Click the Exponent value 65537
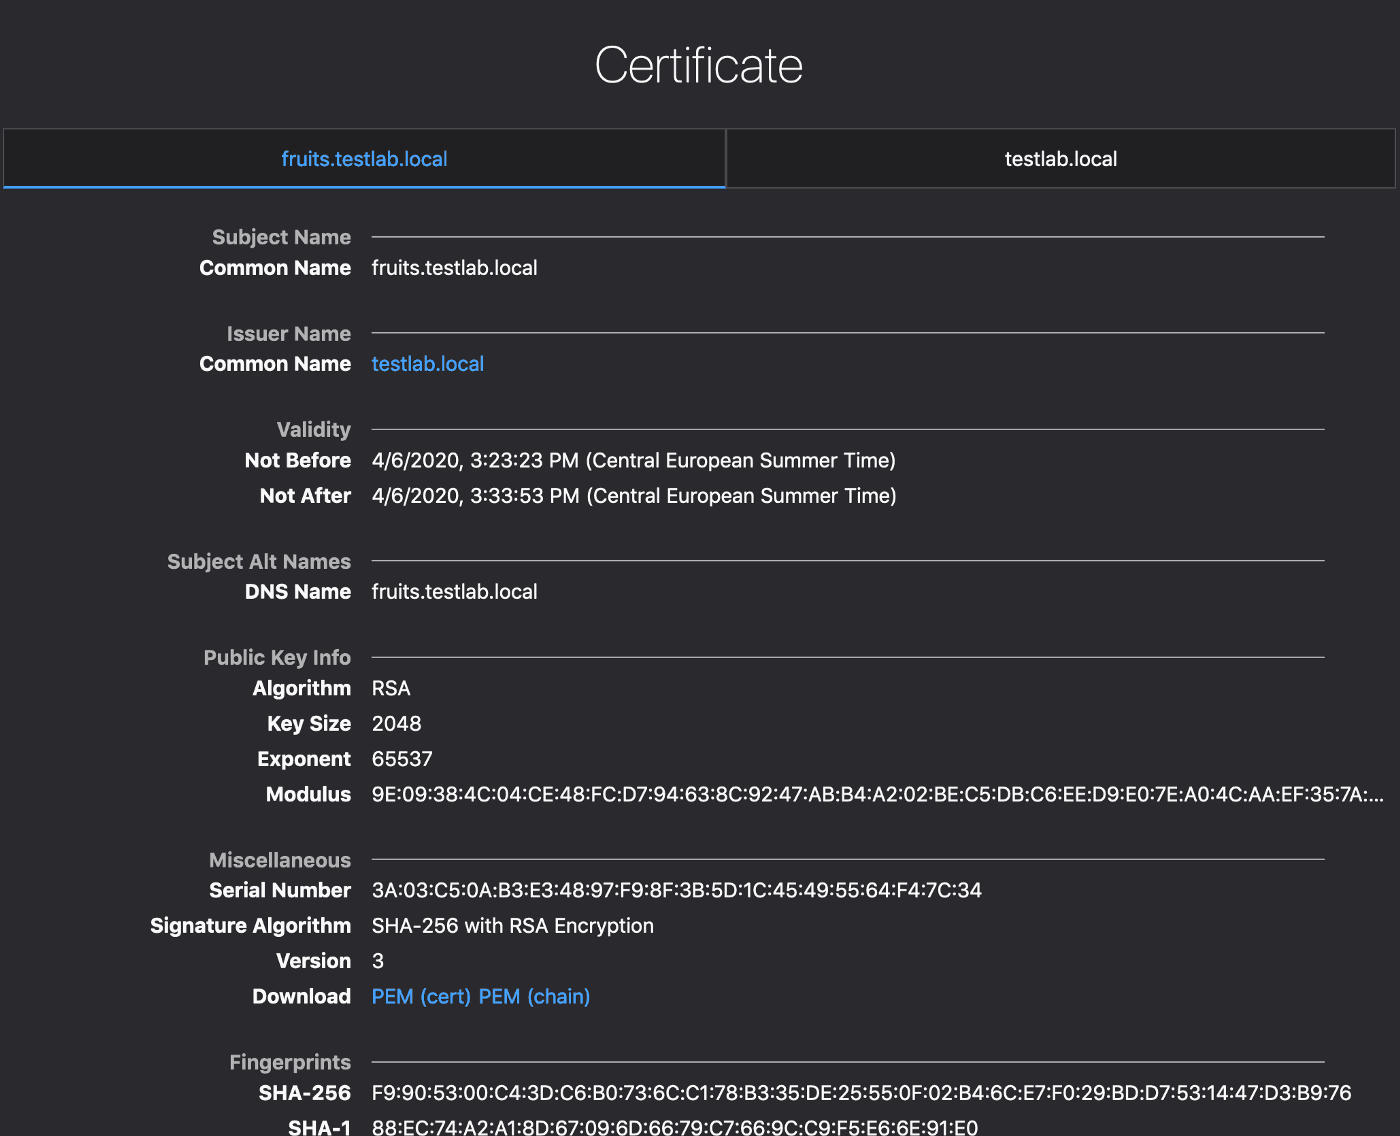 402,759
